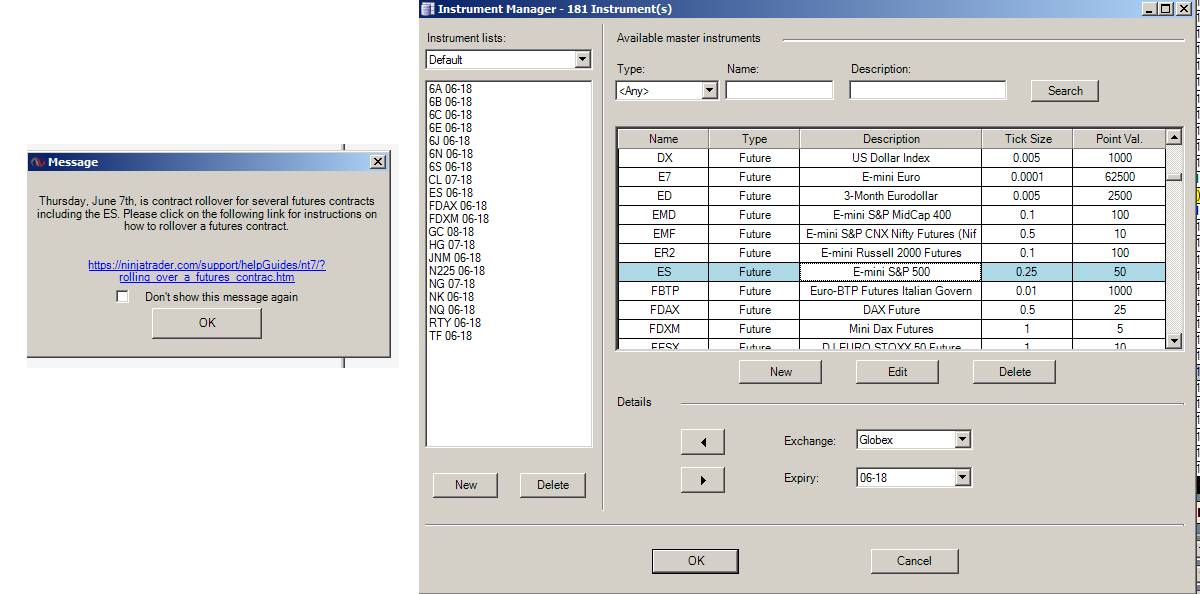This screenshot has height=594, width=1200.
Task: Click OK in Instrument Manager
Action: point(696,561)
